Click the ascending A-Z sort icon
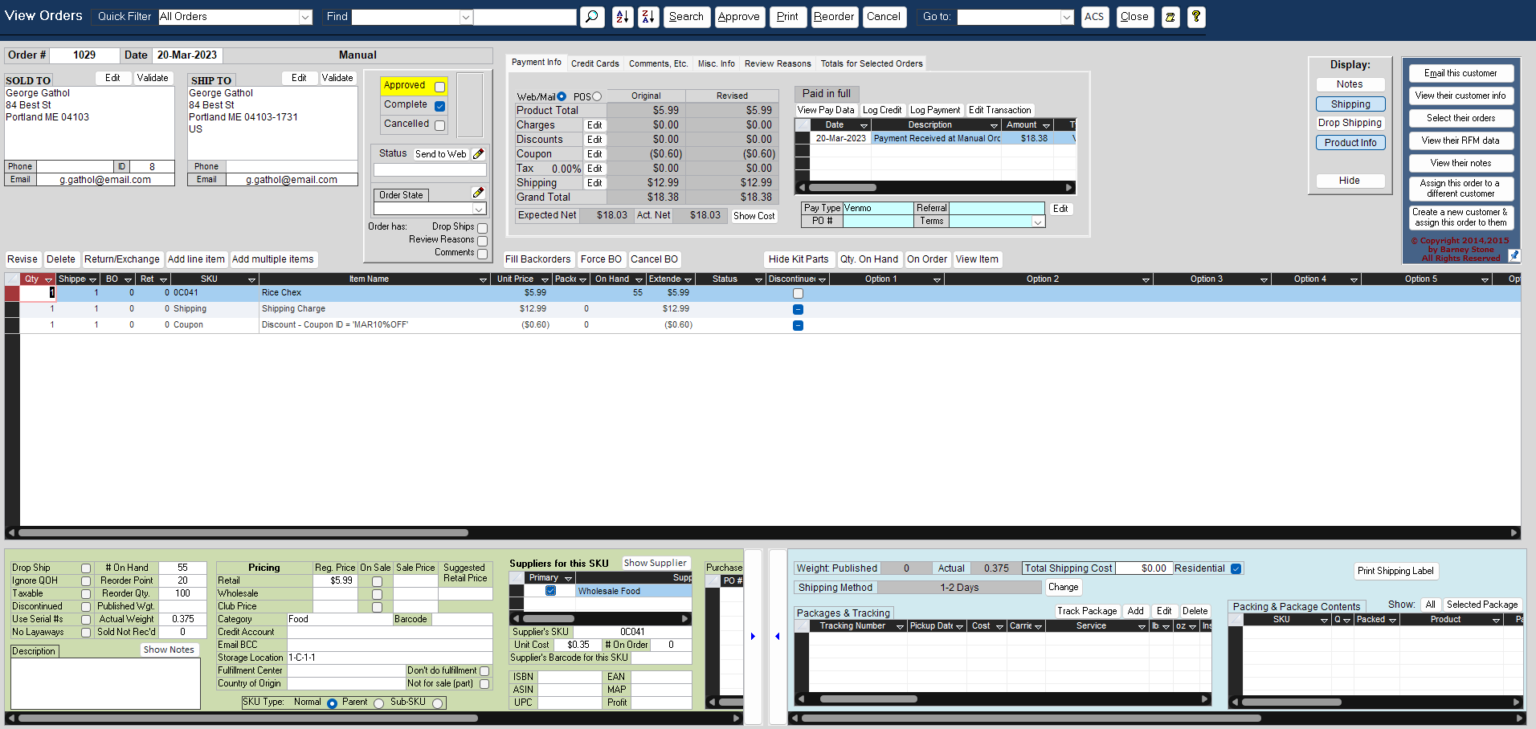This screenshot has width=1536, height=729. pyautogui.click(x=620, y=16)
